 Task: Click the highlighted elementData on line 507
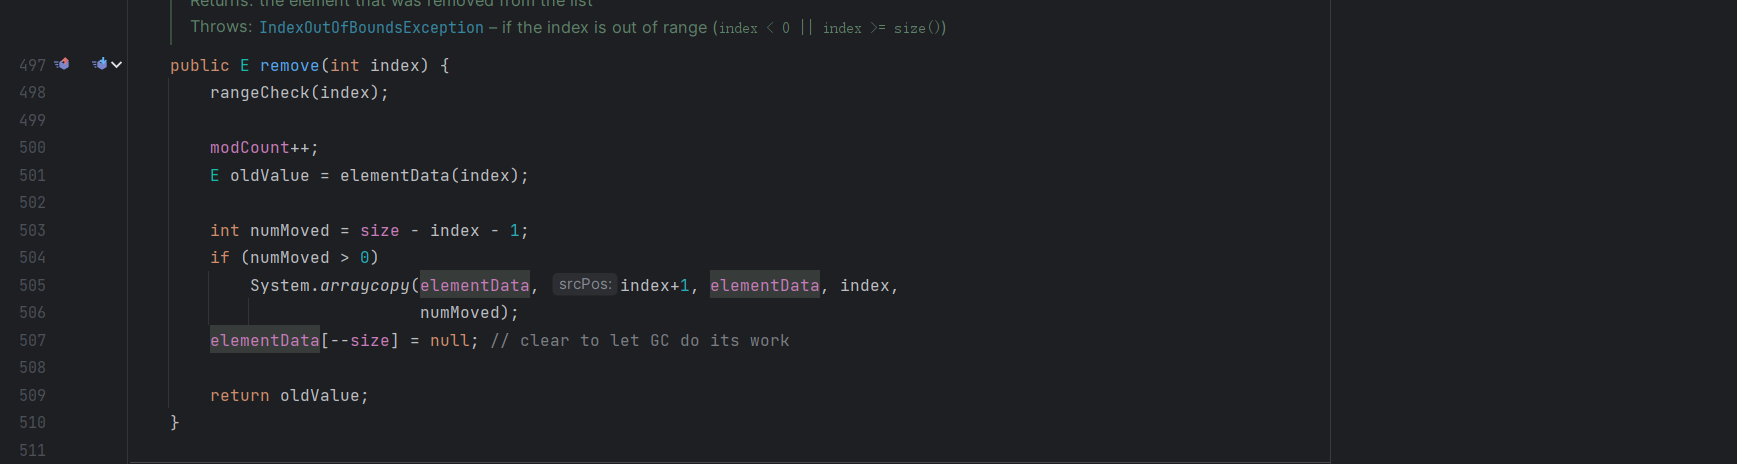[264, 340]
